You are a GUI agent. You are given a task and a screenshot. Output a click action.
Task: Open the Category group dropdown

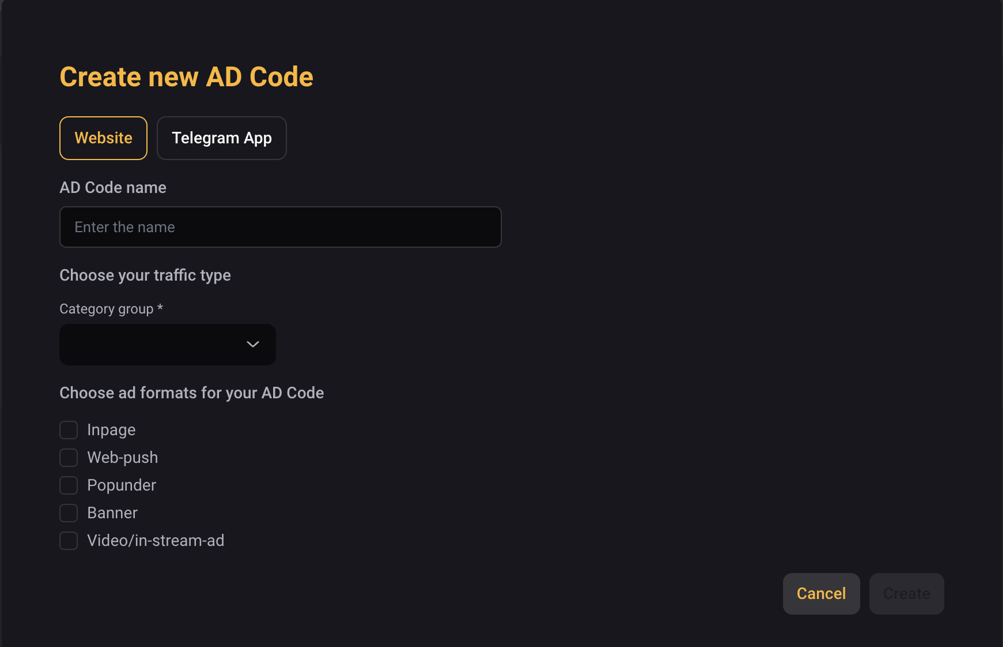coord(167,344)
